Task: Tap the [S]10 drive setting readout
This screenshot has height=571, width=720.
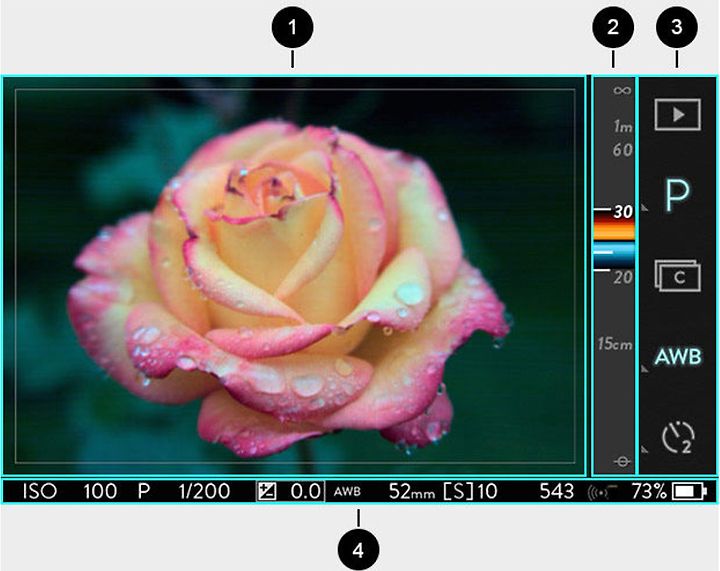Action: pyautogui.click(x=471, y=492)
